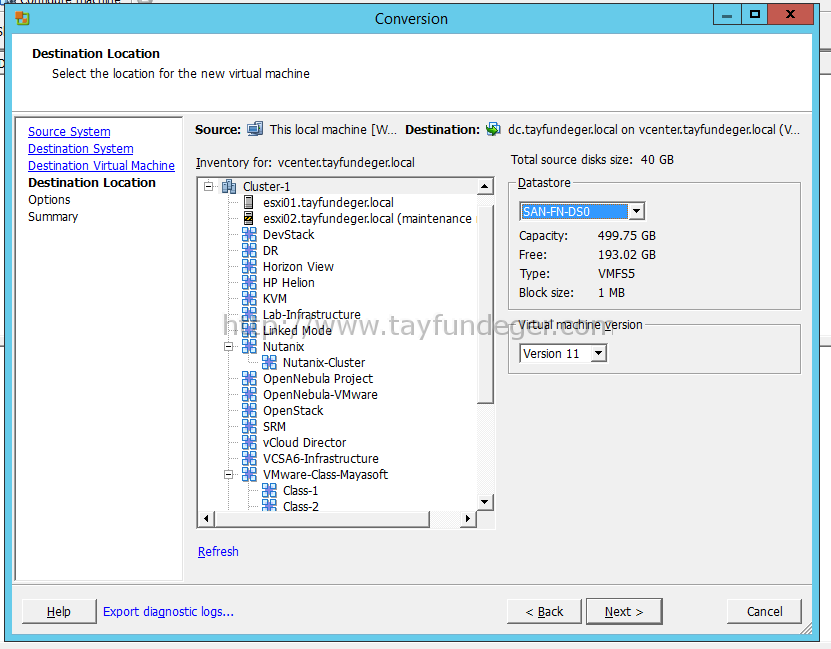This screenshot has height=649, width=831.
Task: Click the VCSA6-Infrastructure pool icon
Action: click(x=249, y=458)
